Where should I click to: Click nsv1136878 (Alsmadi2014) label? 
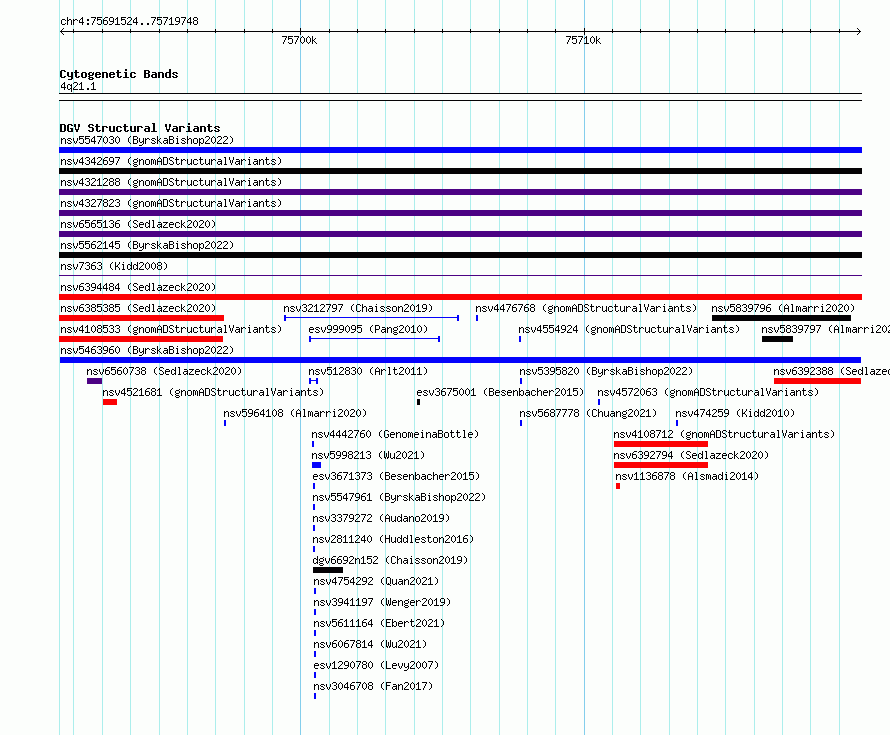point(687,476)
